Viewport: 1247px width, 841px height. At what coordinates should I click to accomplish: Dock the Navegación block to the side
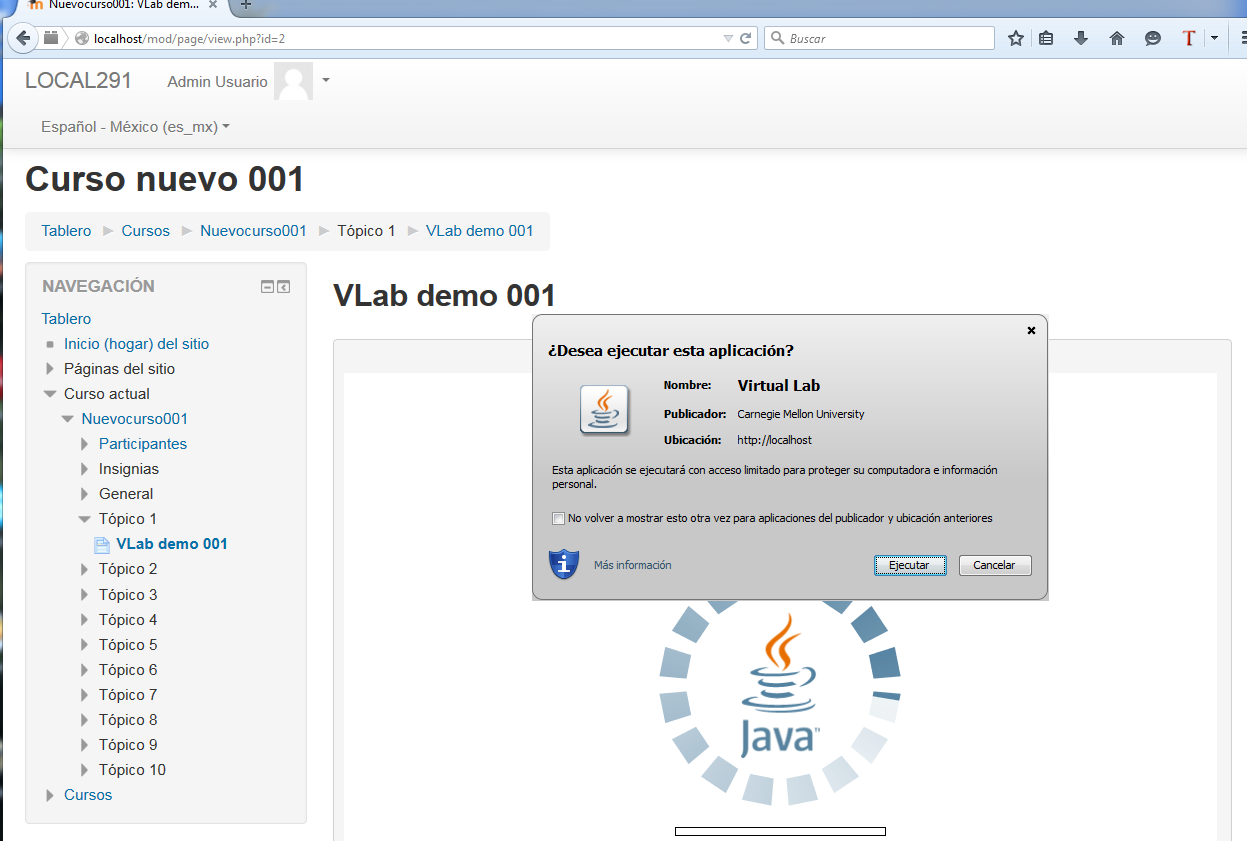click(284, 287)
